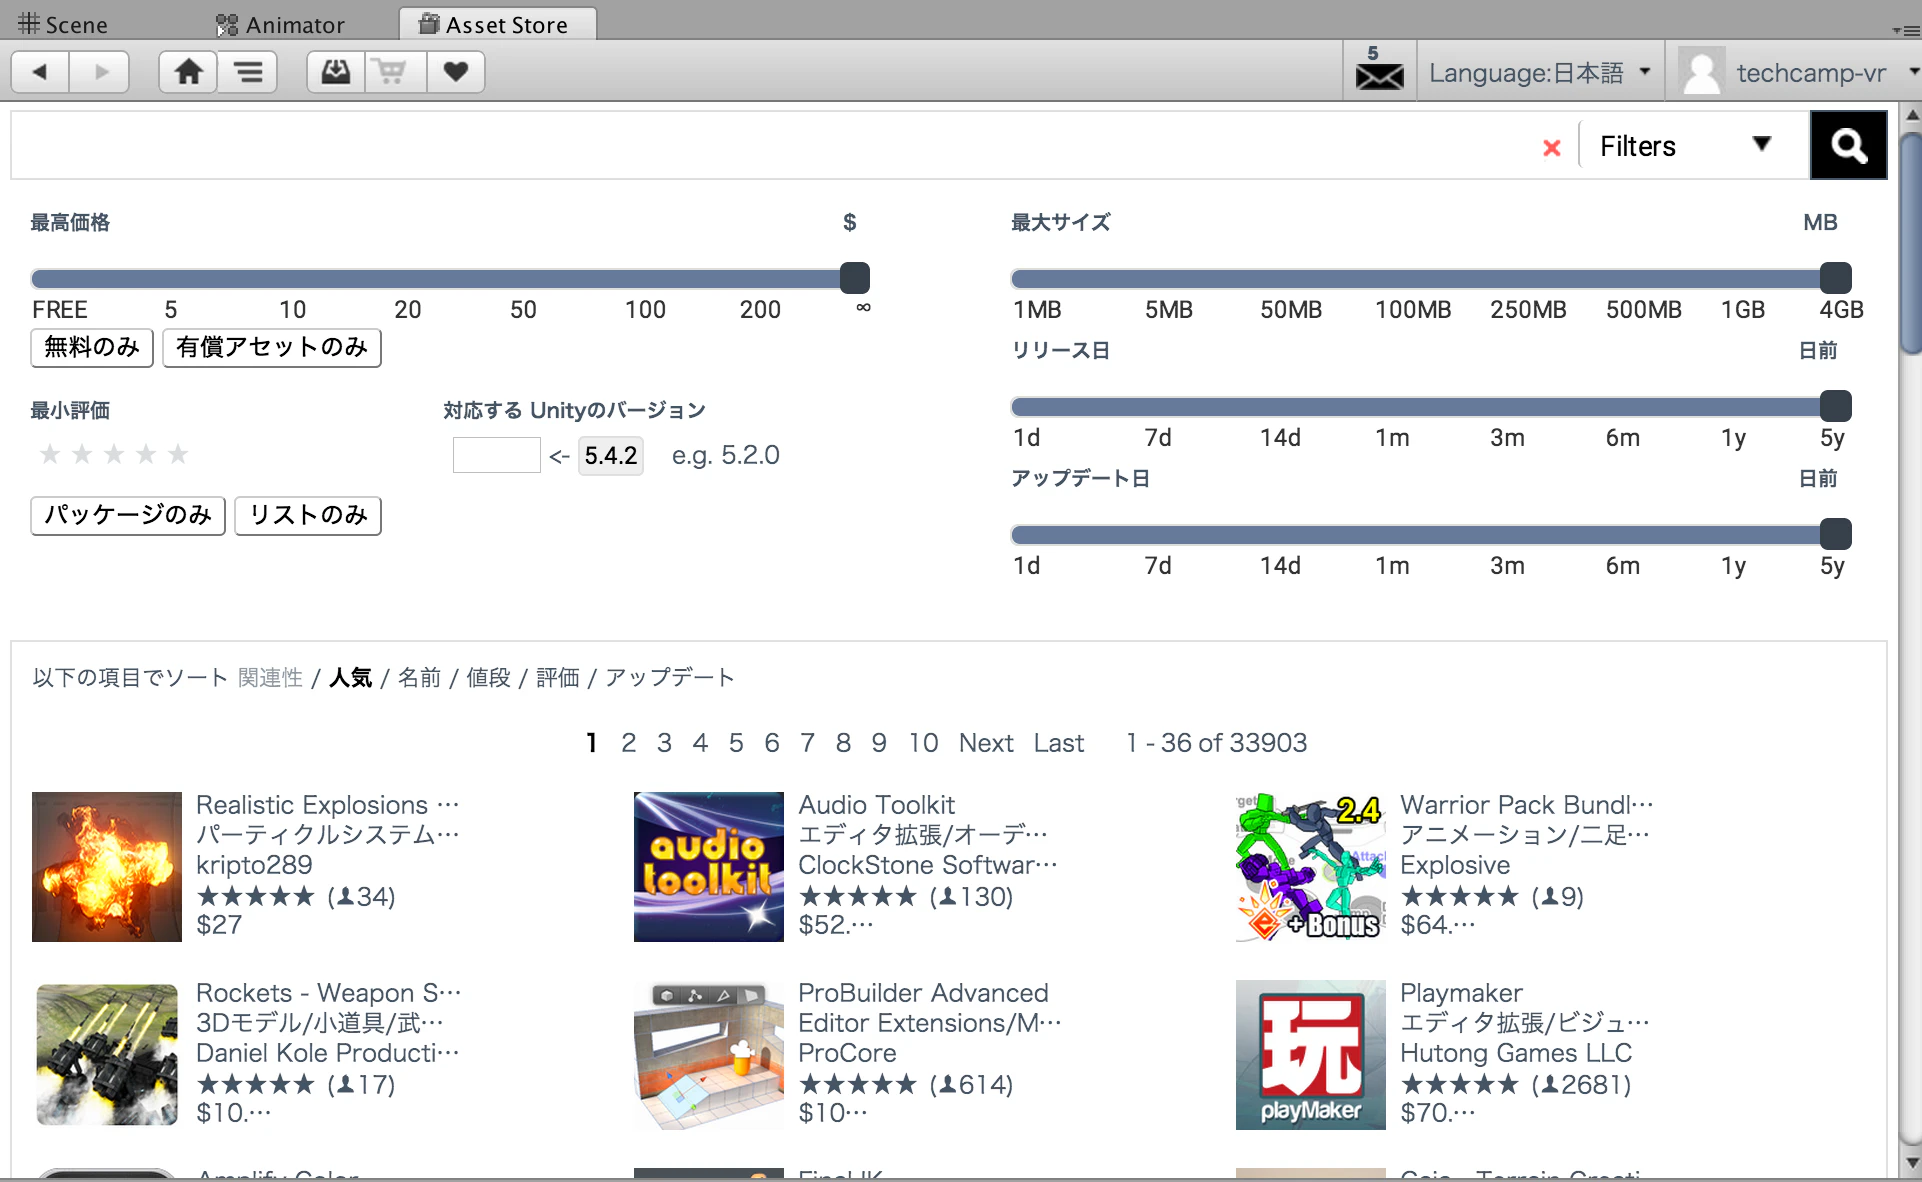The width and height of the screenshot is (1922, 1182).
Task: Click the アップデート日 slider handle
Action: (x=1836, y=534)
